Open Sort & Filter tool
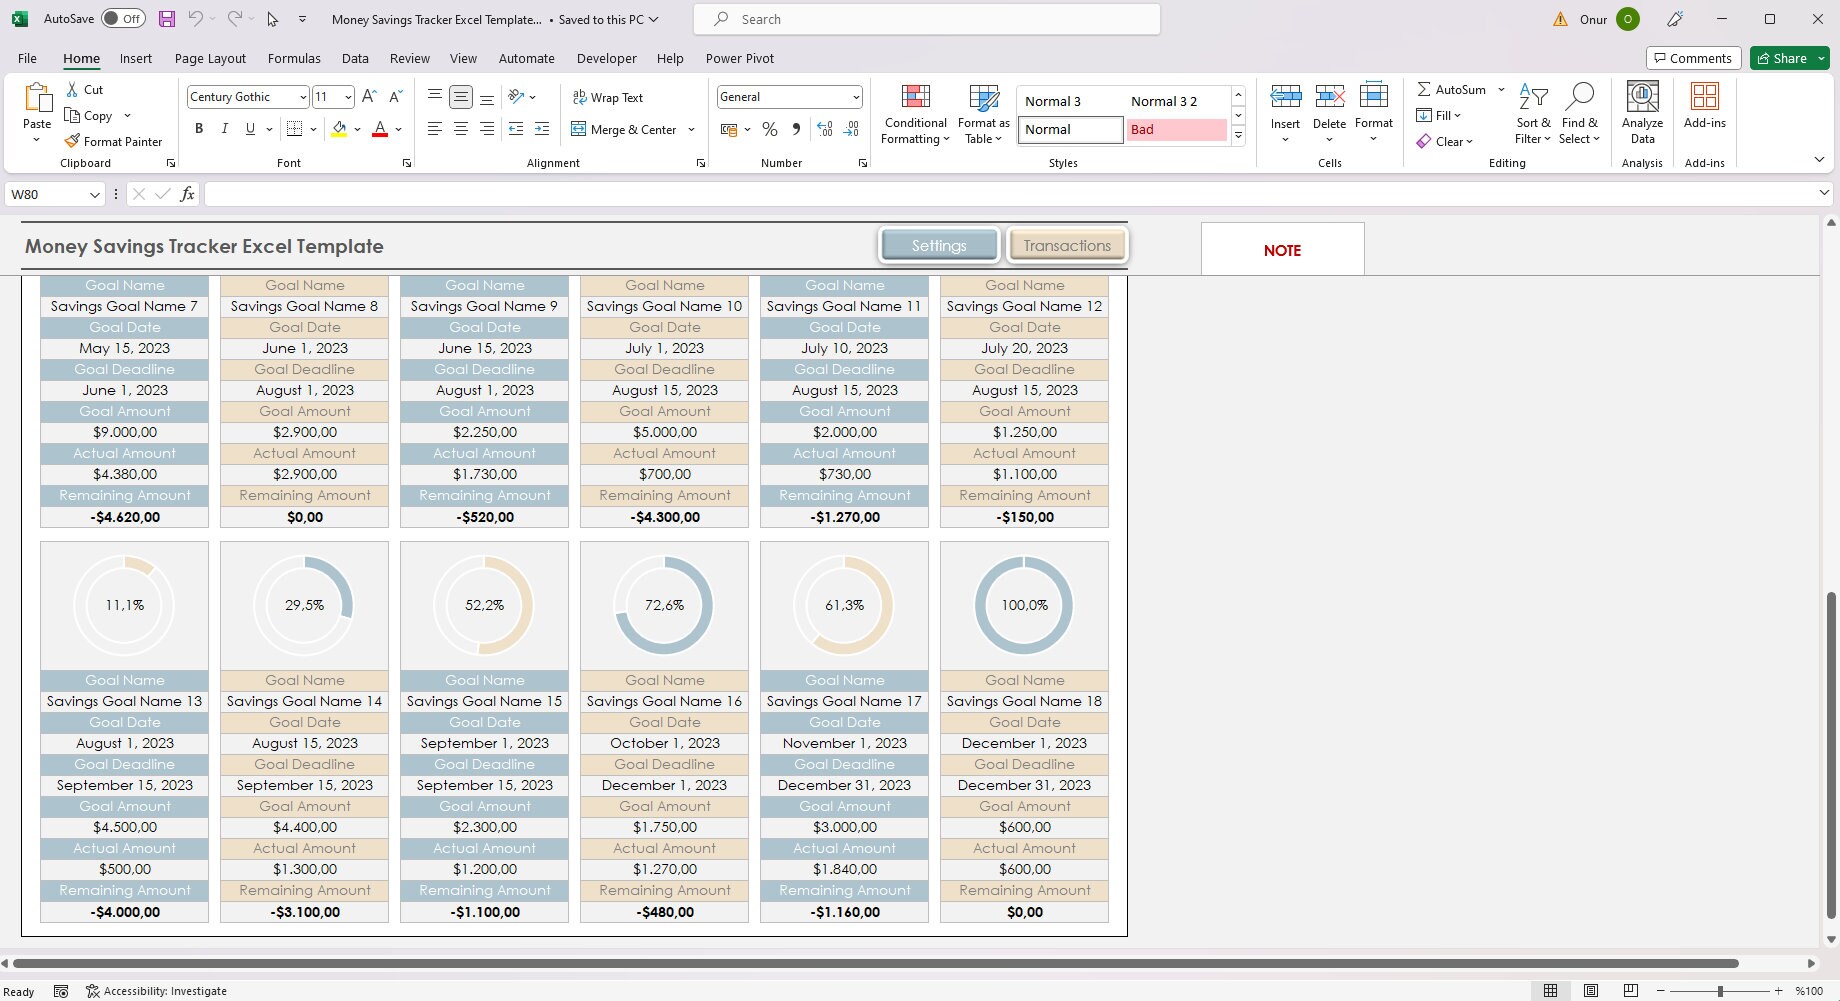This screenshot has width=1840, height=1001. [1532, 113]
